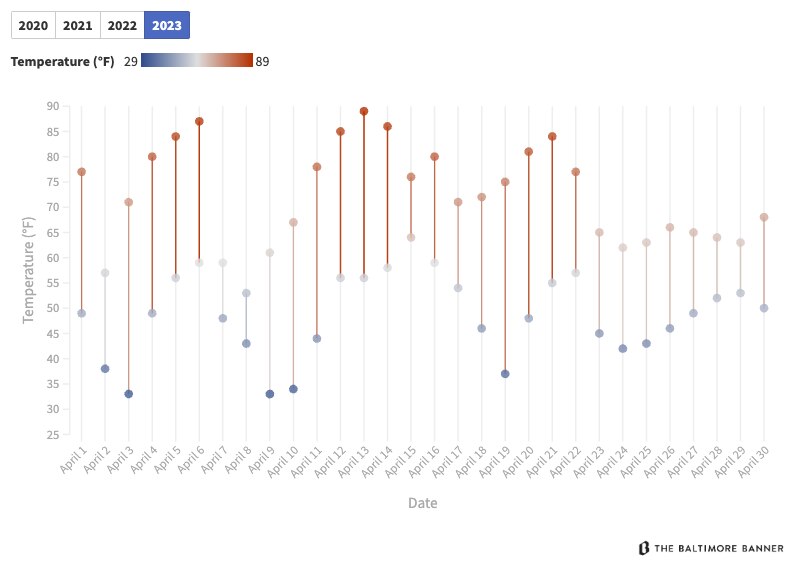Image resolution: width=796 pixels, height=575 pixels.
Task: Click the April 13 high point at 89°F
Action: pyautogui.click(x=364, y=112)
